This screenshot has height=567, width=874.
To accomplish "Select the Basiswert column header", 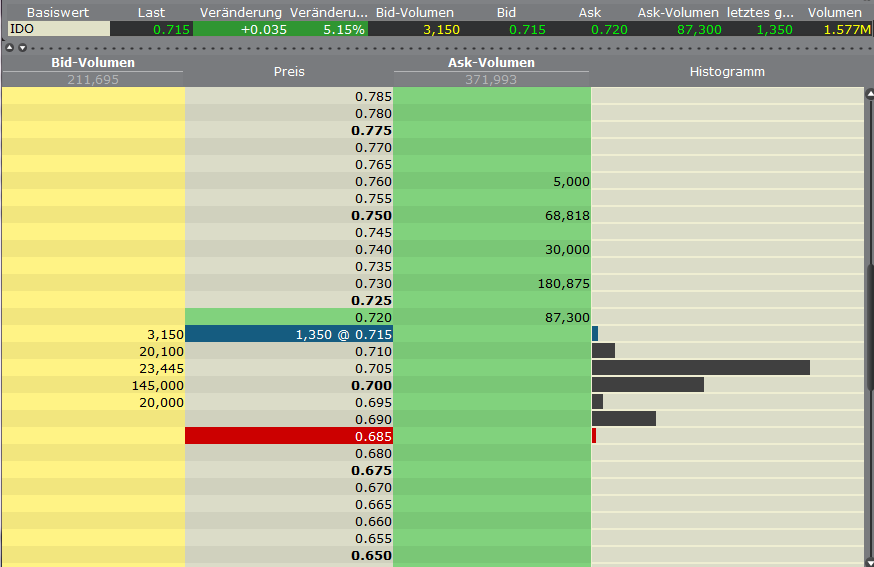I will tap(58, 12).
